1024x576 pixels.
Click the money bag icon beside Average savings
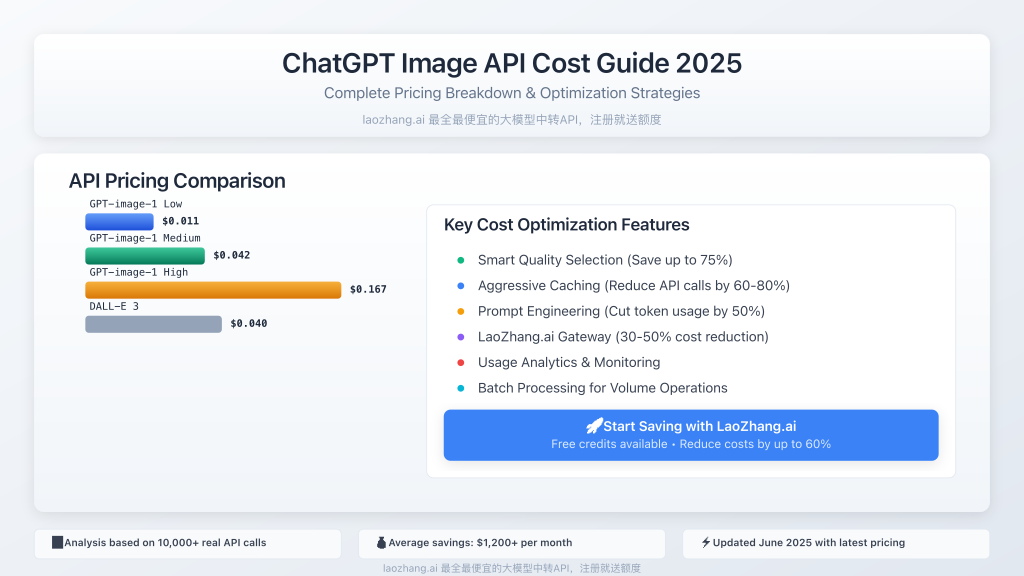381,543
